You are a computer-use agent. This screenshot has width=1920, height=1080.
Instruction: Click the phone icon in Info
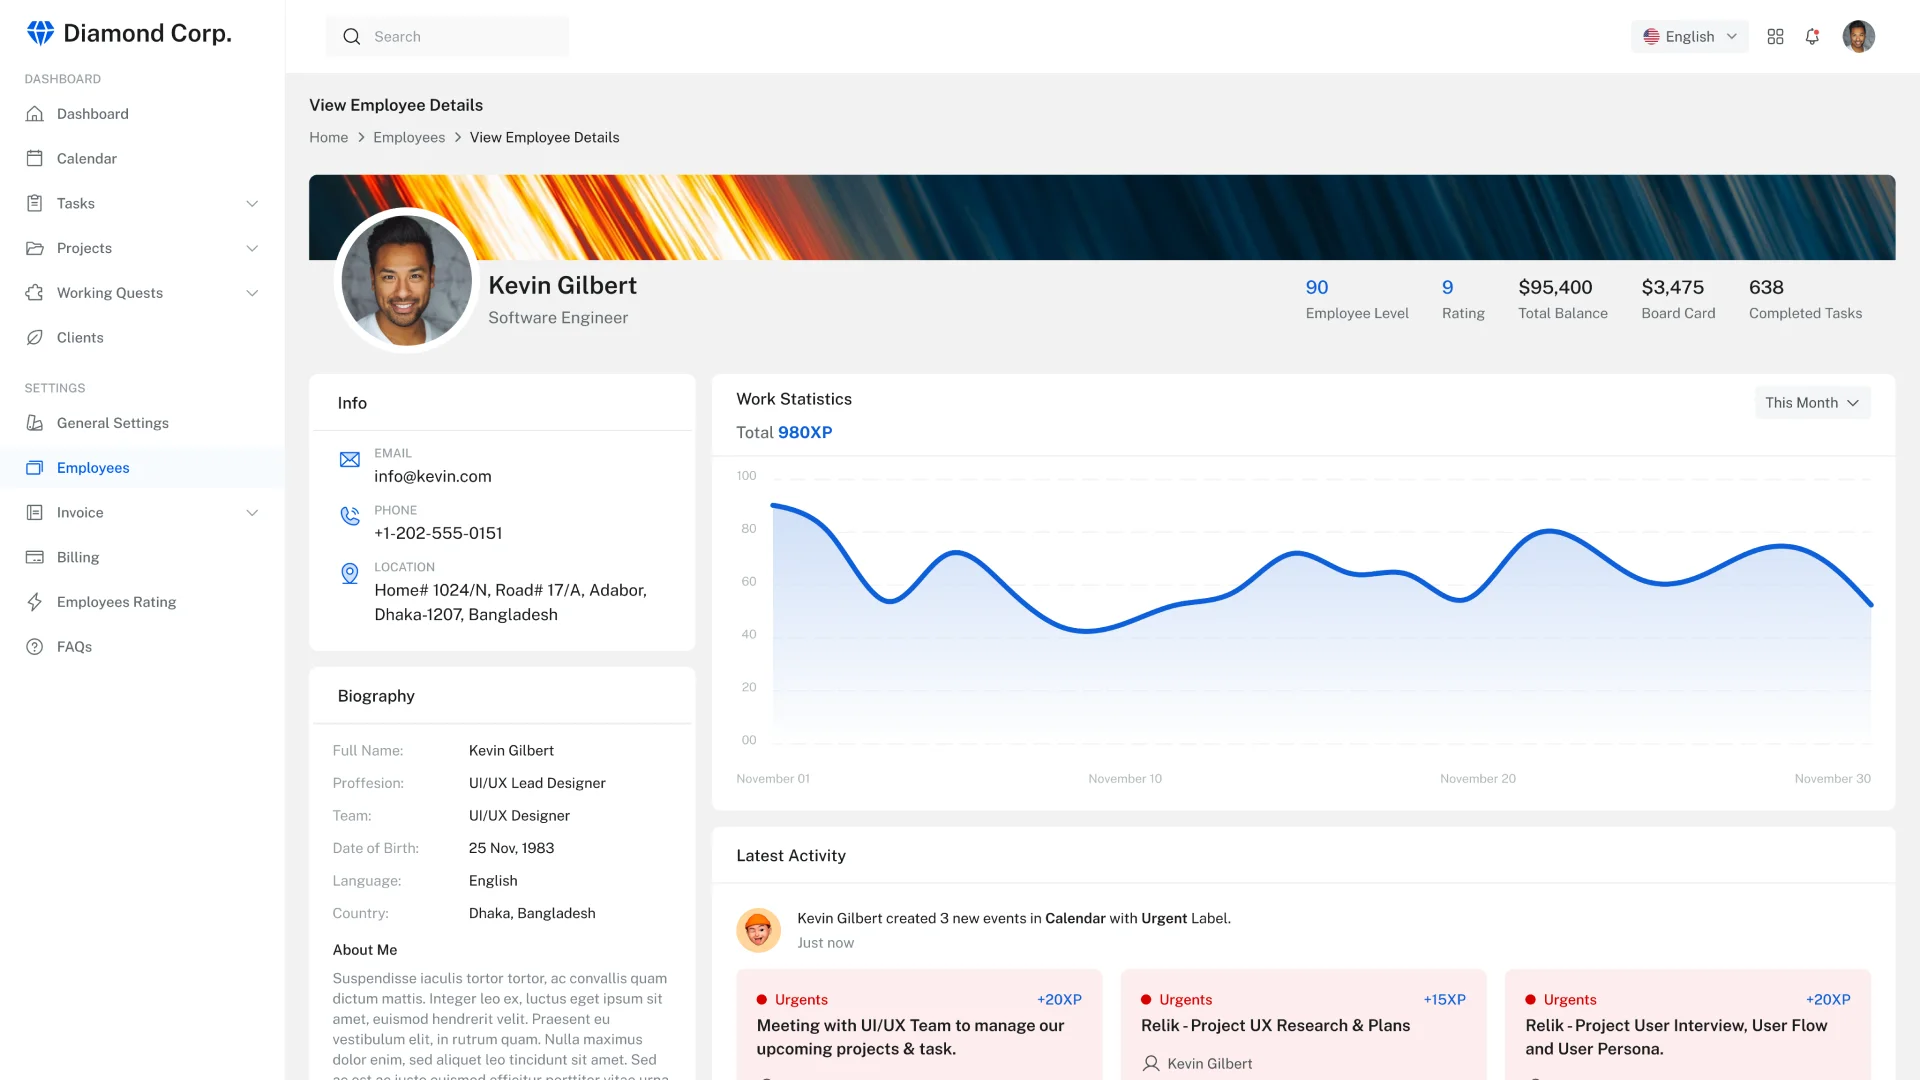tap(350, 516)
